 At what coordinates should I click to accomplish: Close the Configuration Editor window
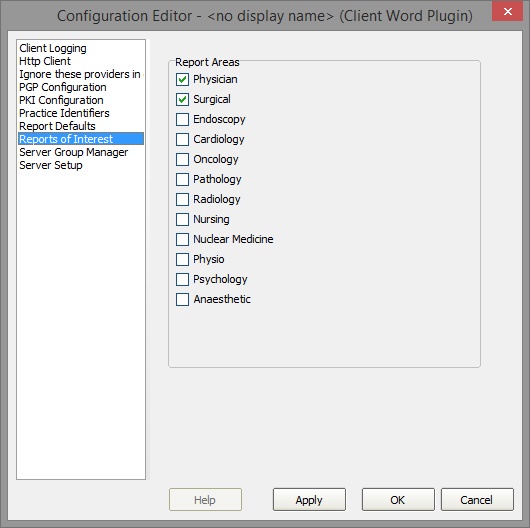(x=507, y=12)
